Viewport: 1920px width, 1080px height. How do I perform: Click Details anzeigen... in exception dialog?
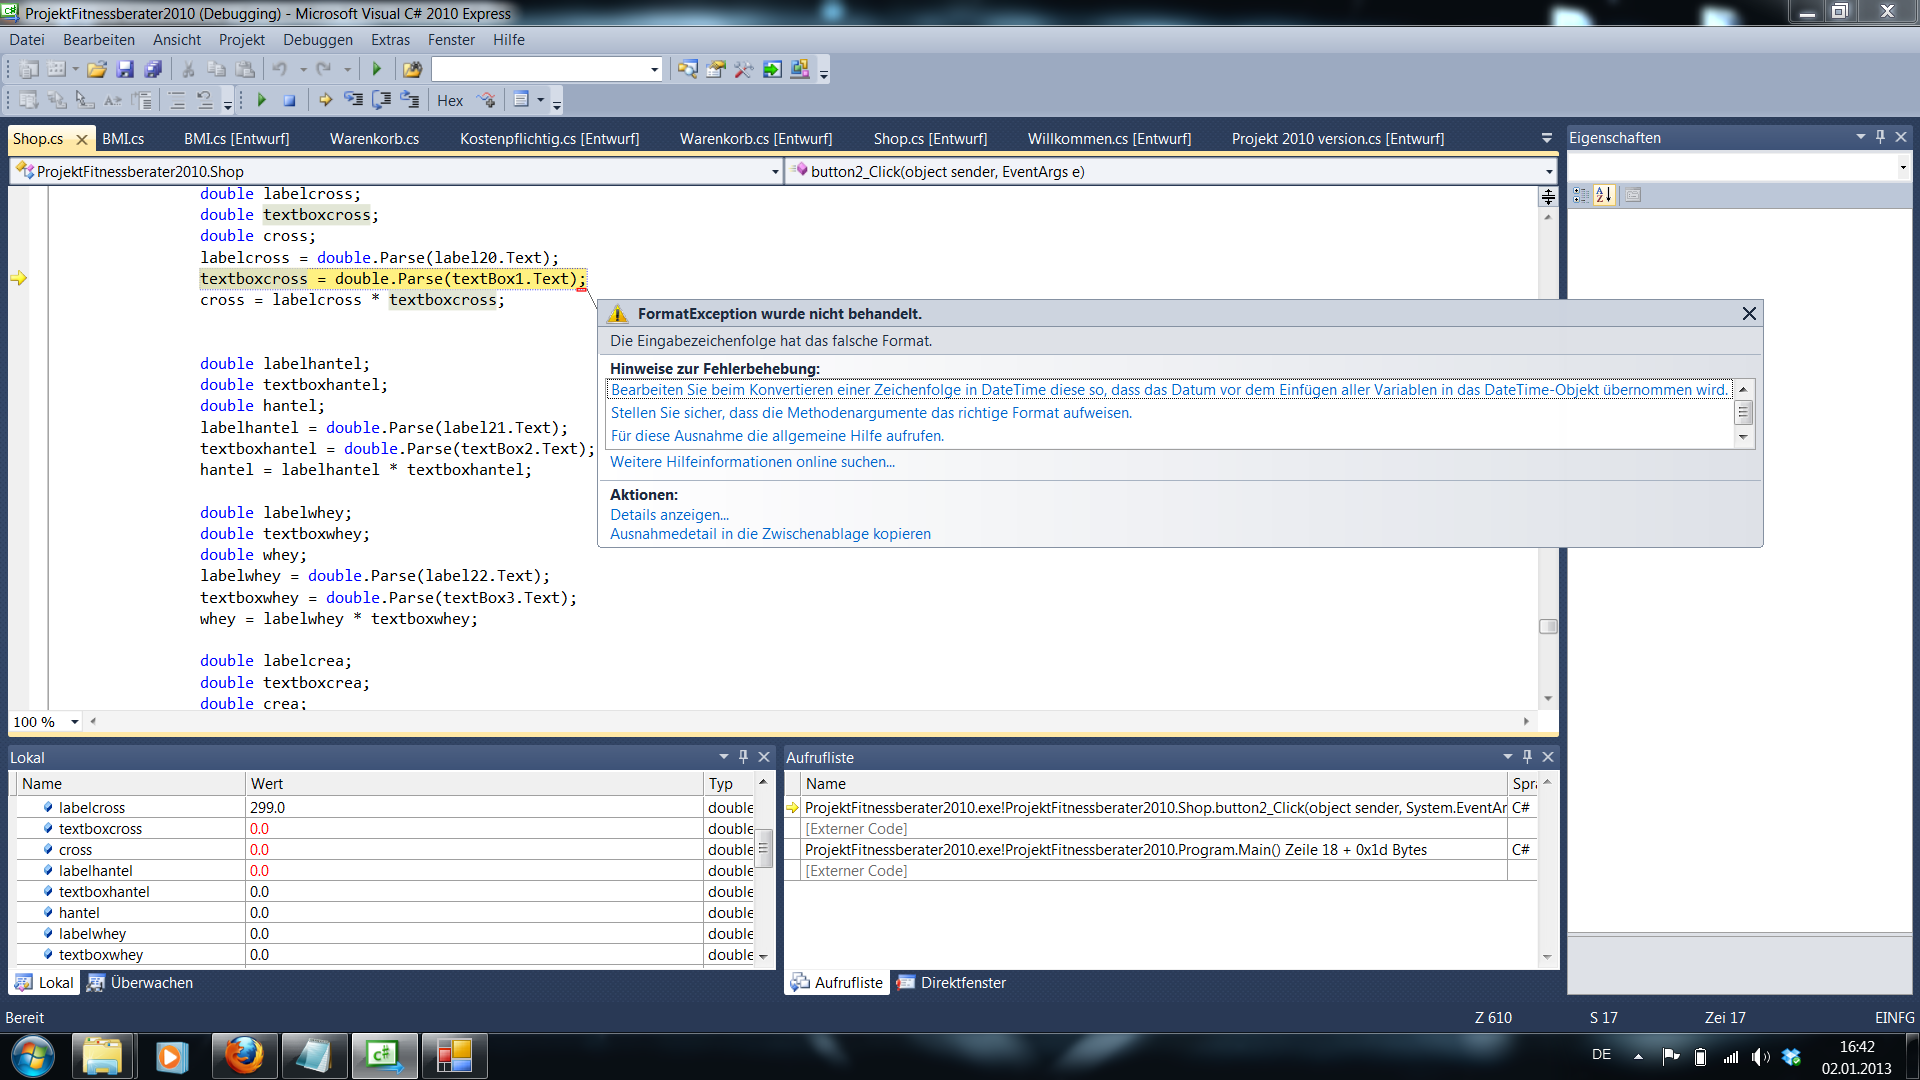(669, 515)
